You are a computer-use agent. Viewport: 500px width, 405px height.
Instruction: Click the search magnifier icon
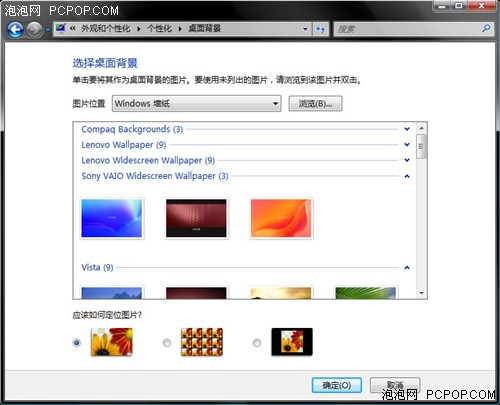486,29
